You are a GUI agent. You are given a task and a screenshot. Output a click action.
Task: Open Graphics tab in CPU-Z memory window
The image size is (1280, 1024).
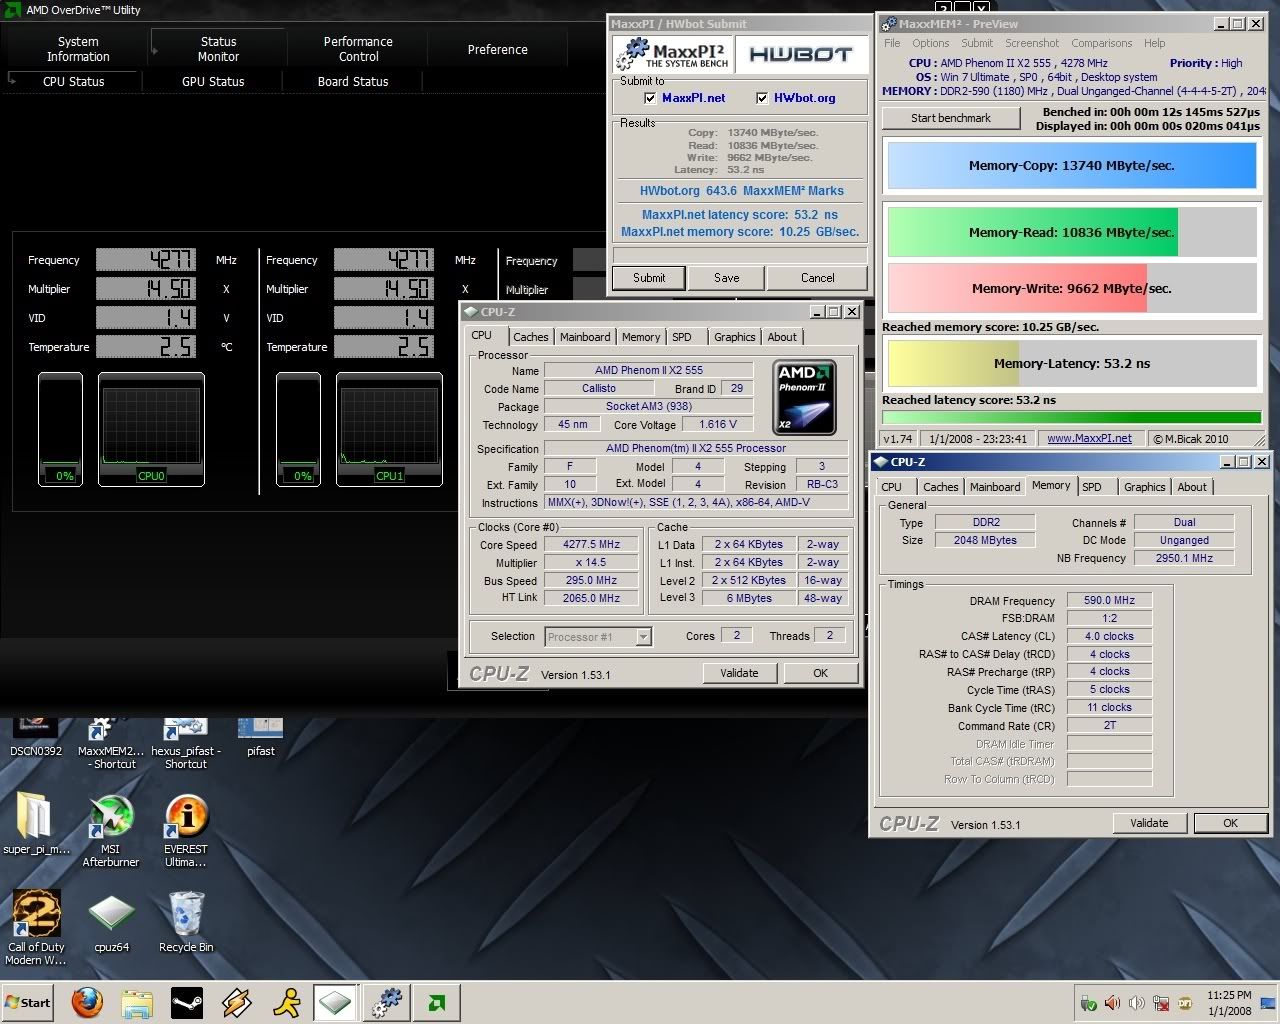tap(1144, 487)
